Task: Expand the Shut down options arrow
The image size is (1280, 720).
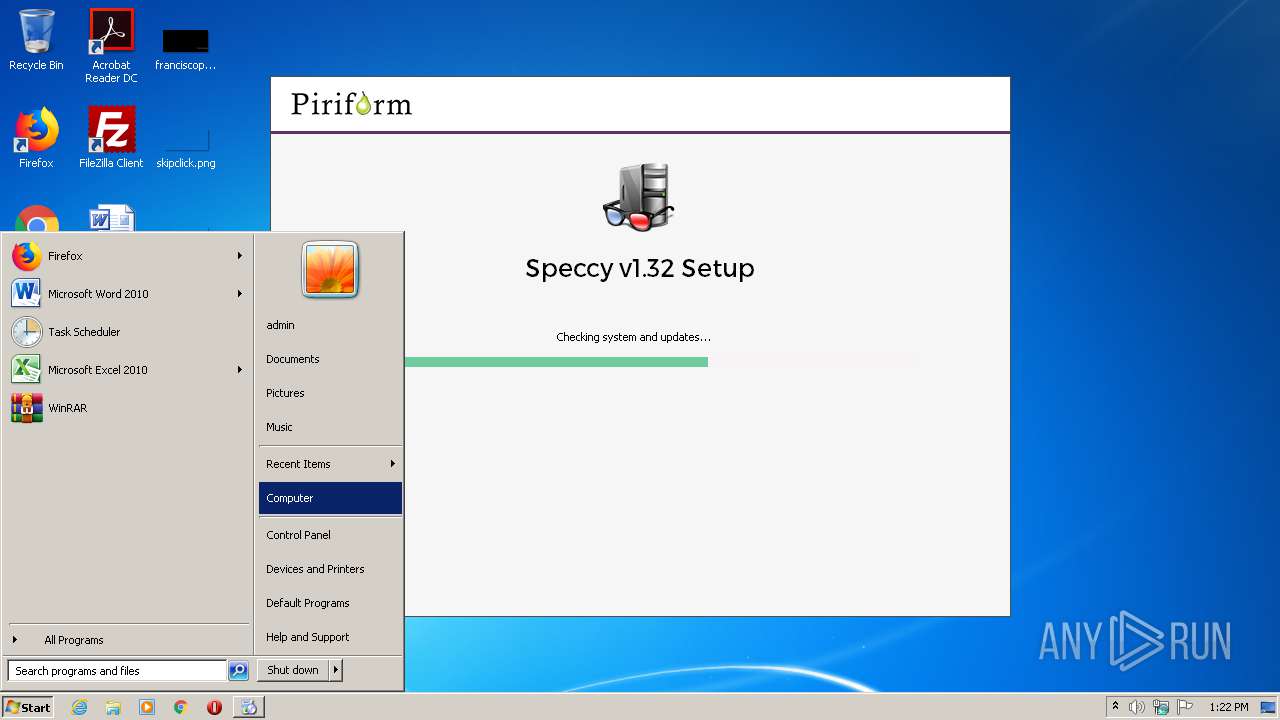Action: [336, 671]
